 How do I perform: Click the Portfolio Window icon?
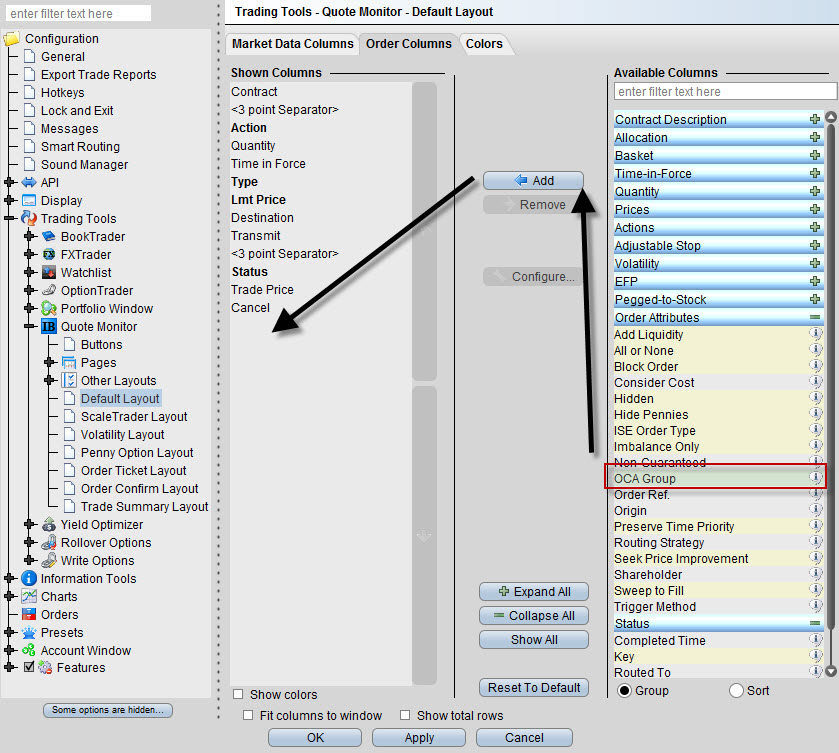[49, 308]
